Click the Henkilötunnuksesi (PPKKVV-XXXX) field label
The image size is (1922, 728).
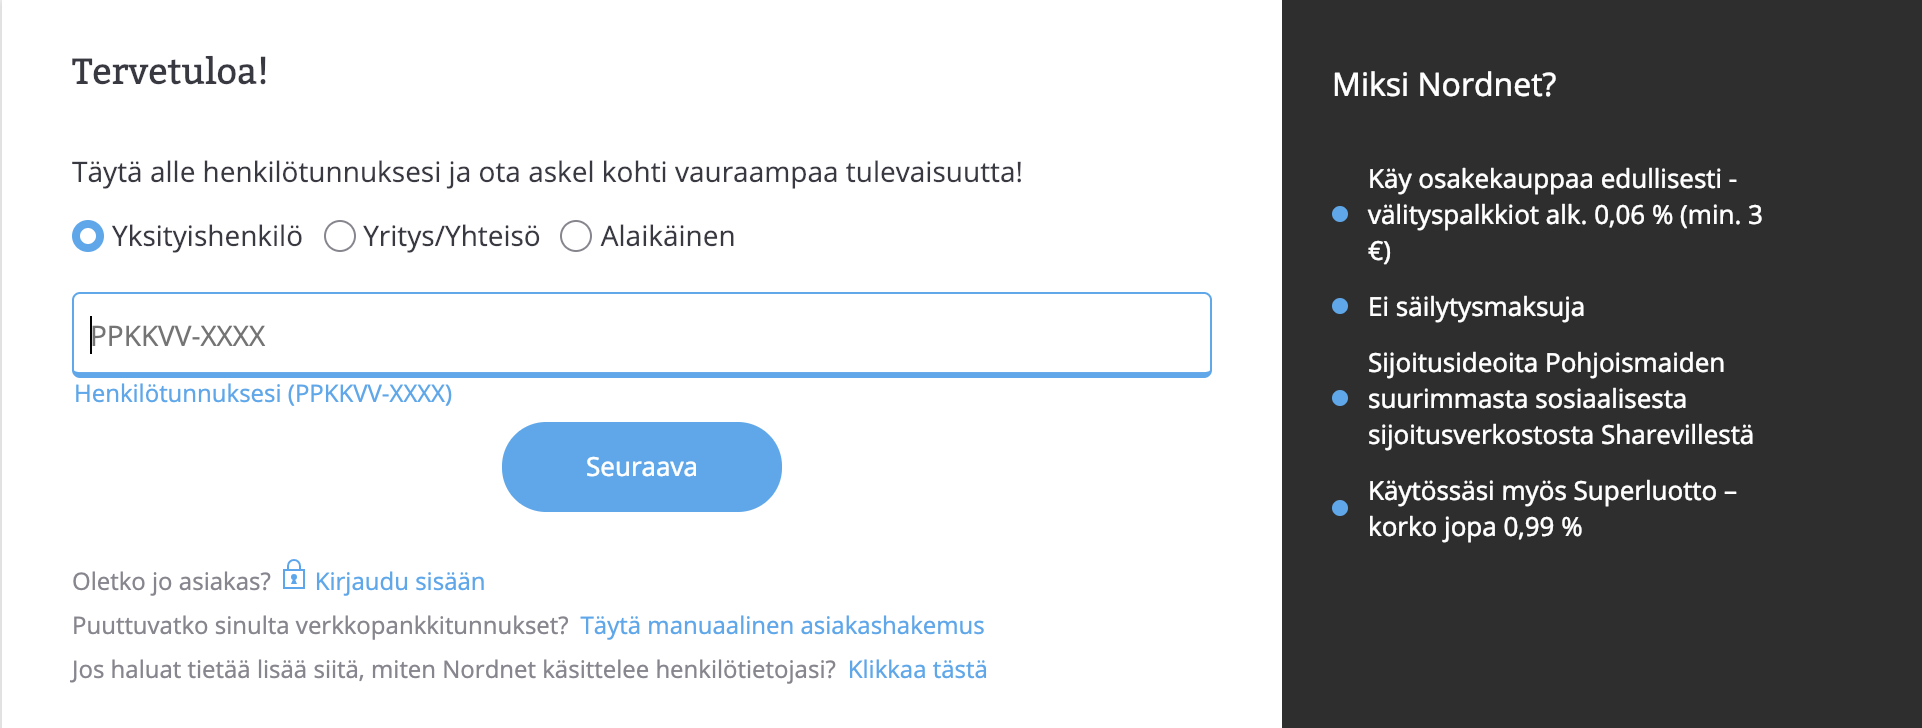pyautogui.click(x=263, y=394)
